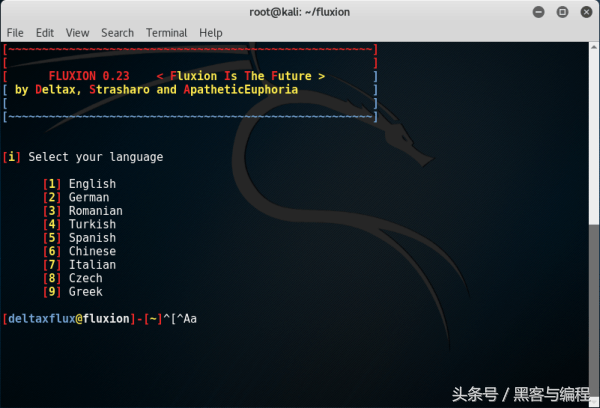This screenshot has height=408, width=600.
Task: Click the Chinese language option
Action: pyautogui.click(x=80, y=251)
